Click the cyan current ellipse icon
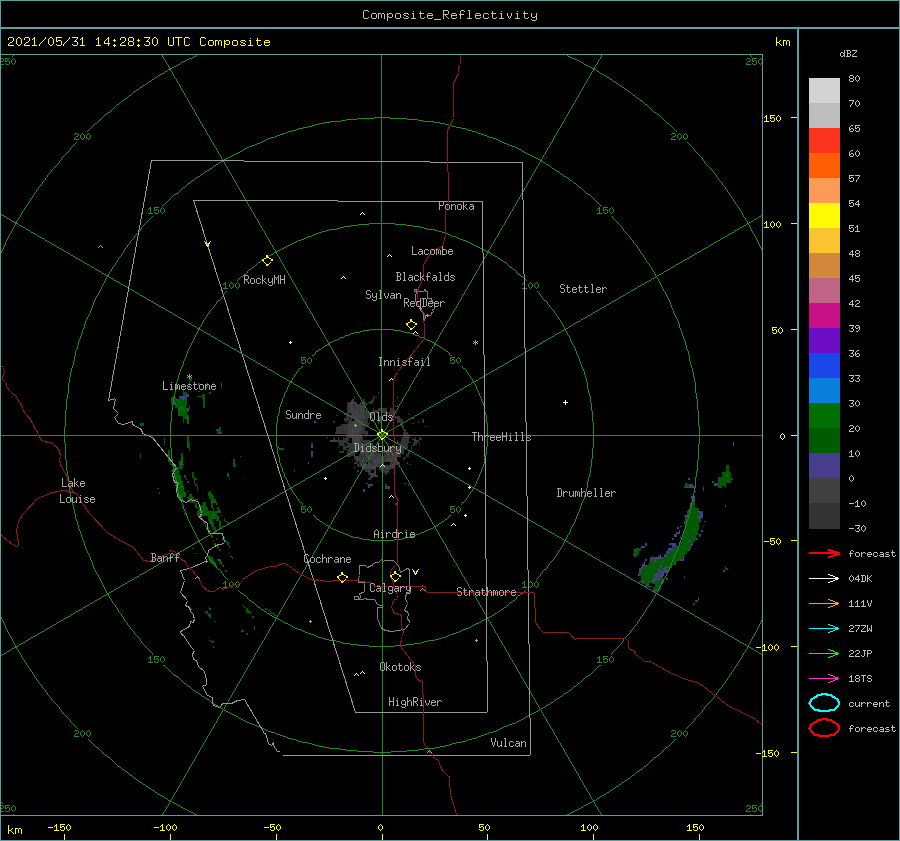Viewport: 900px width, 841px height. click(x=824, y=703)
